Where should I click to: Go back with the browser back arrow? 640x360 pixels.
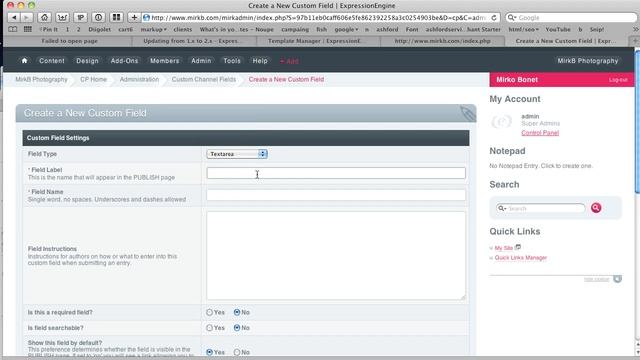point(14,18)
